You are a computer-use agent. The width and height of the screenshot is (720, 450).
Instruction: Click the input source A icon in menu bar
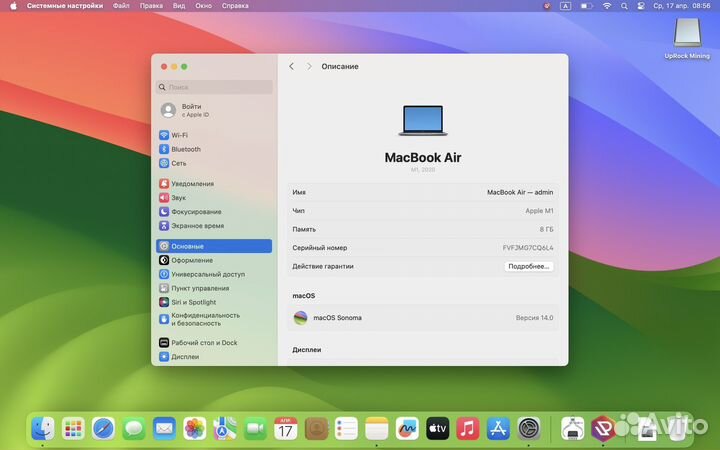565,6
